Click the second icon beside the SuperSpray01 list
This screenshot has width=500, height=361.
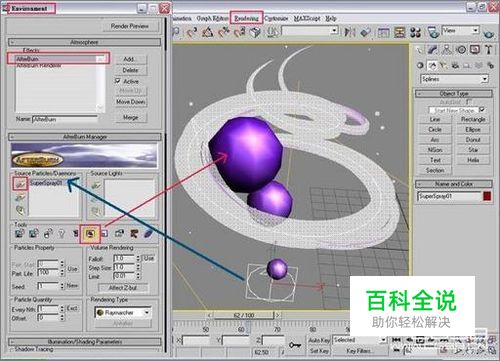[20, 197]
